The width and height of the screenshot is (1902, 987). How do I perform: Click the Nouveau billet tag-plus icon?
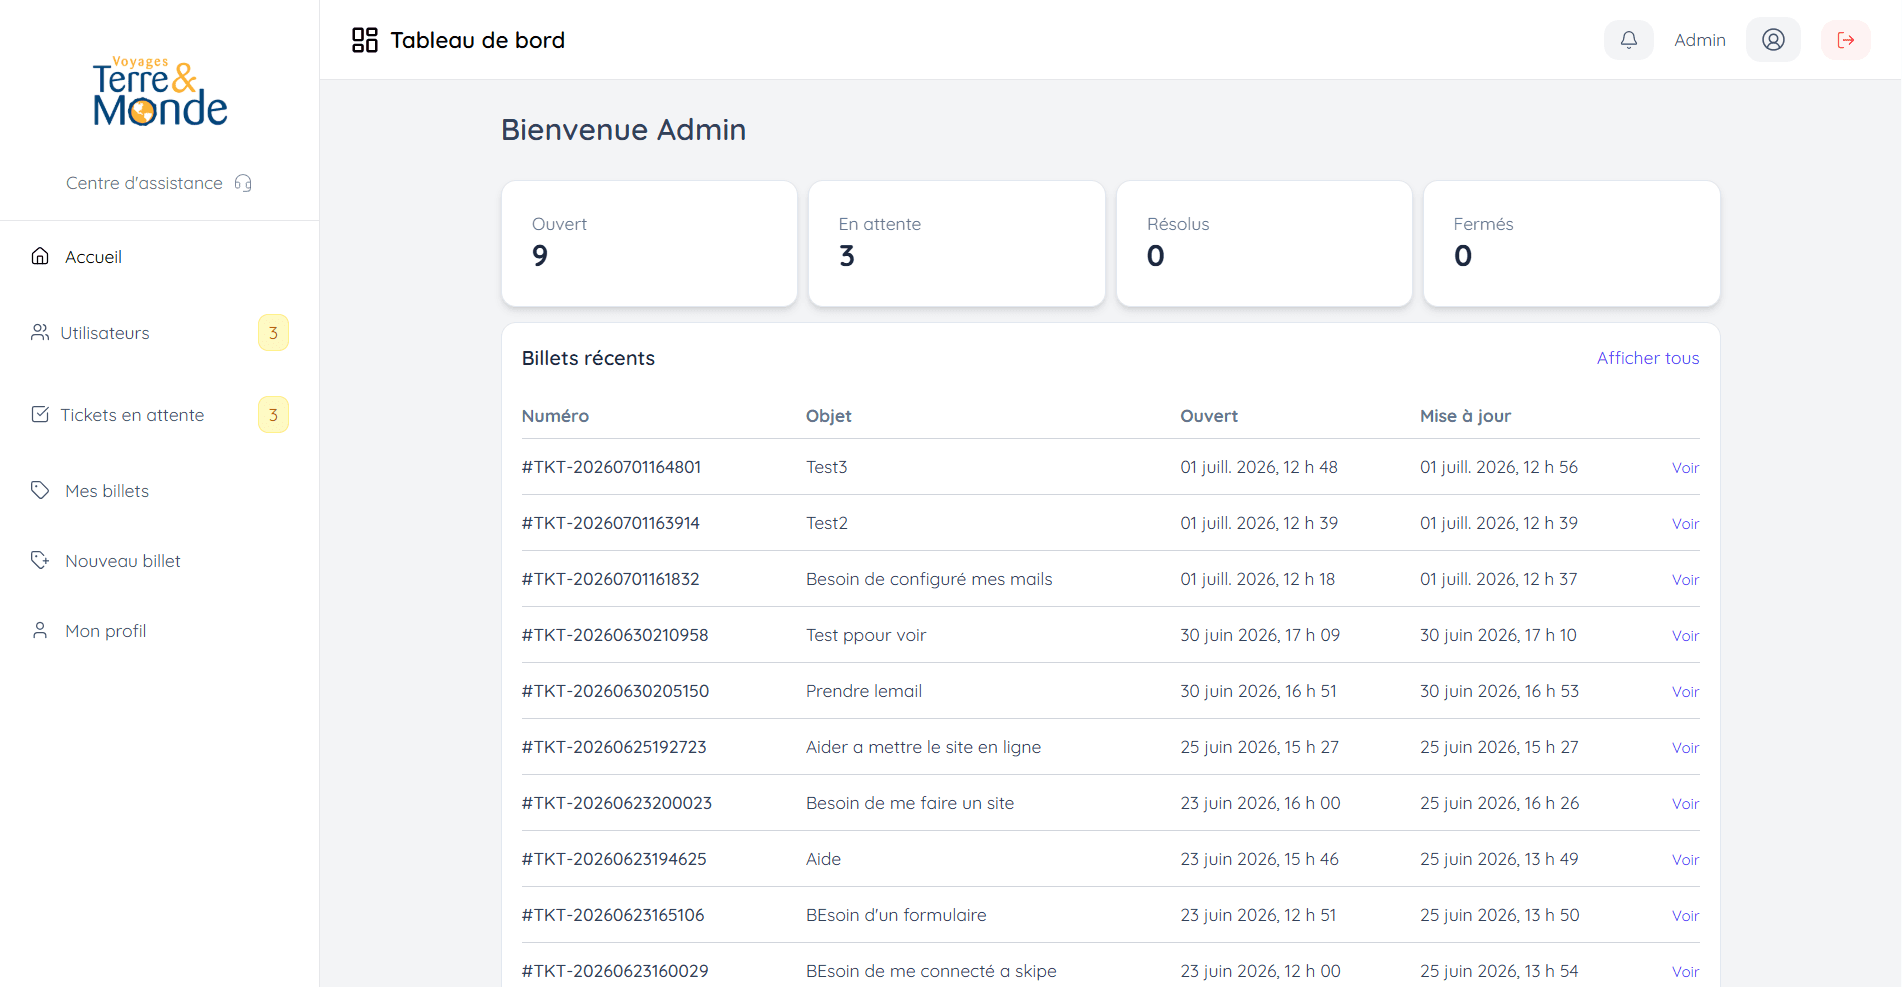click(x=40, y=560)
